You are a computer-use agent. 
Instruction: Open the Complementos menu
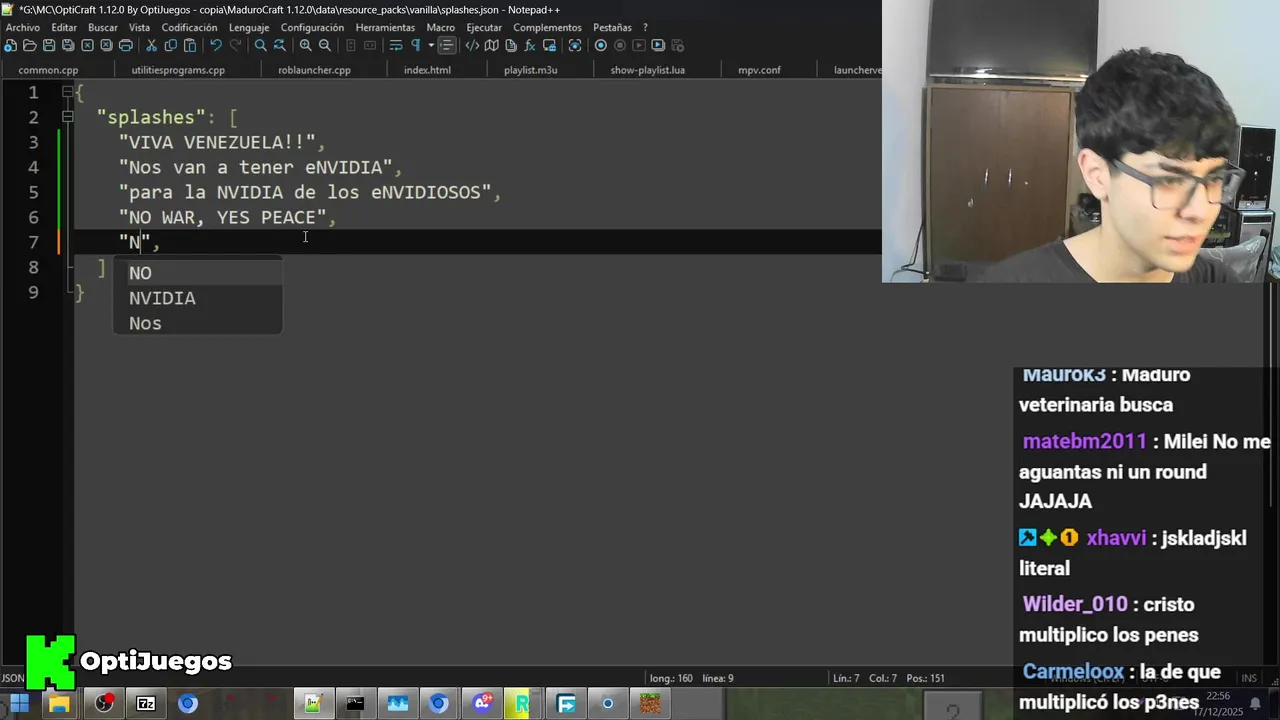548,27
